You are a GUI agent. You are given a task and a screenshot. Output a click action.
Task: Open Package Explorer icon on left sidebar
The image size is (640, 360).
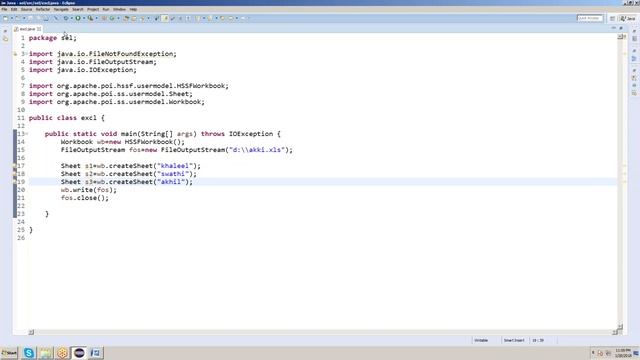click(5, 39)
